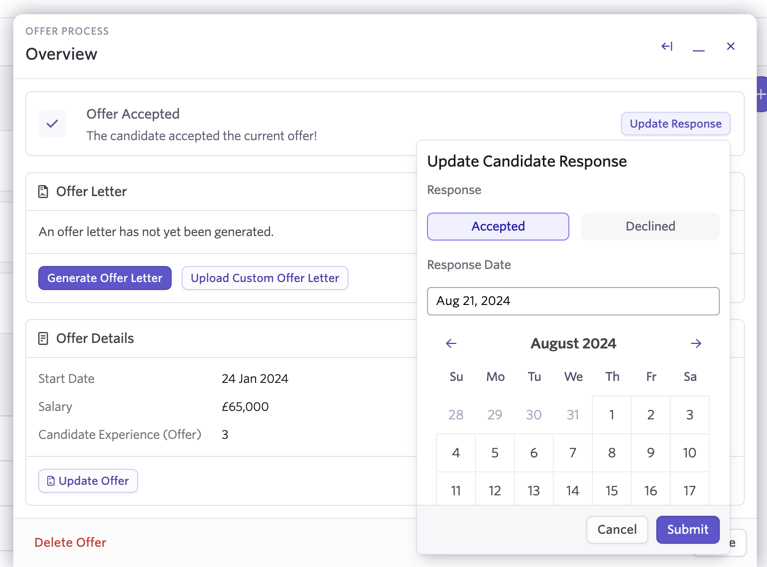Image resolution: width=767 pixels, height=567 pixels.
Task: Choose August 14 as response date
Action: point(573,490)
